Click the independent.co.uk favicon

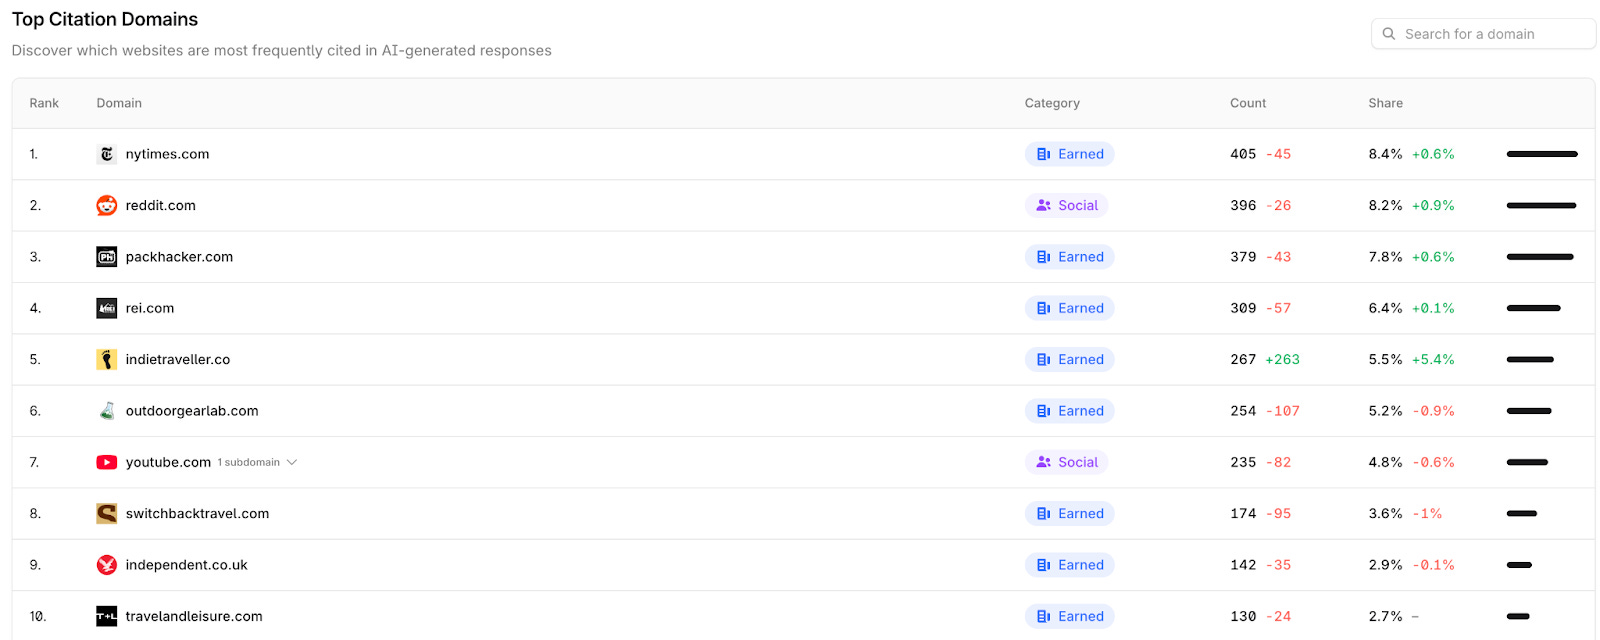pos(106,565)
